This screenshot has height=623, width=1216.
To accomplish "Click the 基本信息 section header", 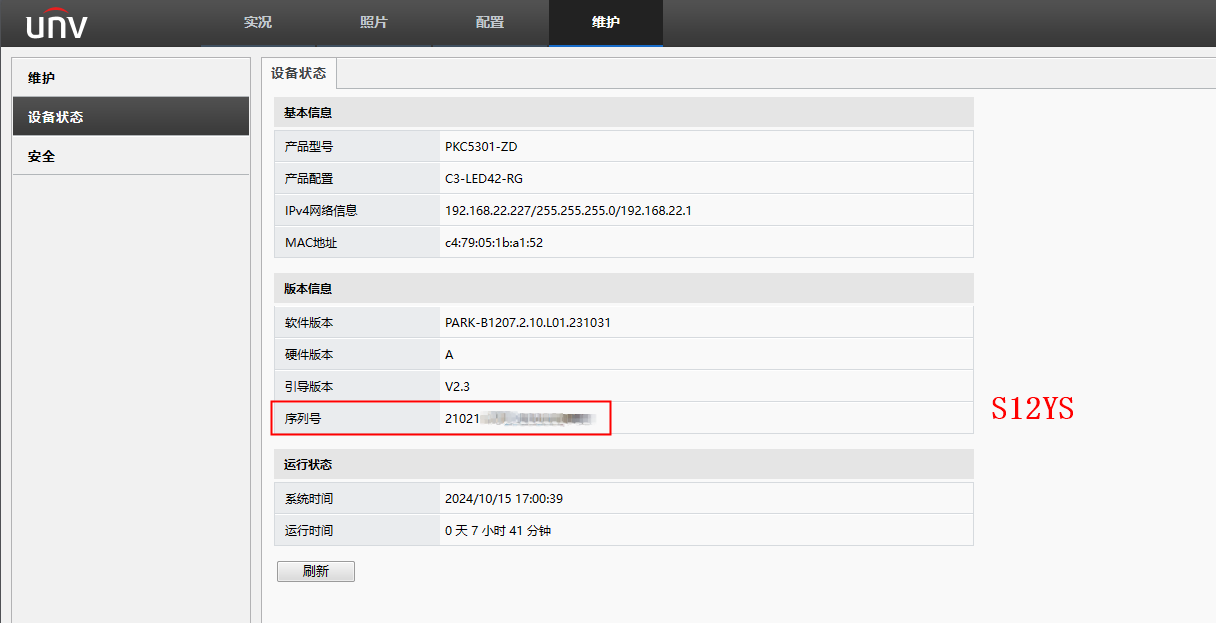I will tap(623, 112).
